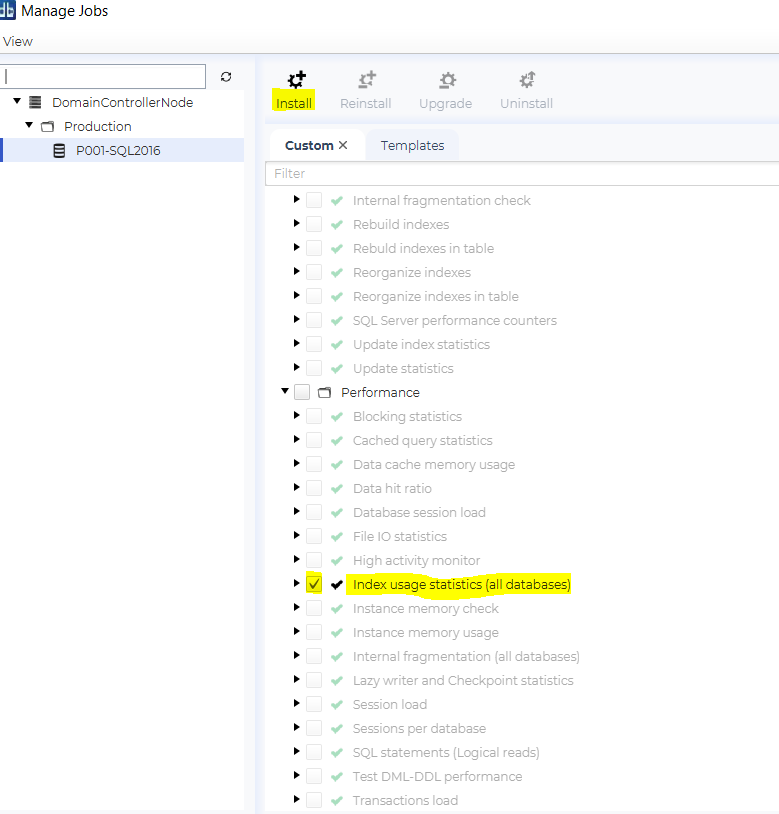Check the Reorganize indexes checkbox
The height and width of the screenshot is (814, 779).
(x=314, y=272)
